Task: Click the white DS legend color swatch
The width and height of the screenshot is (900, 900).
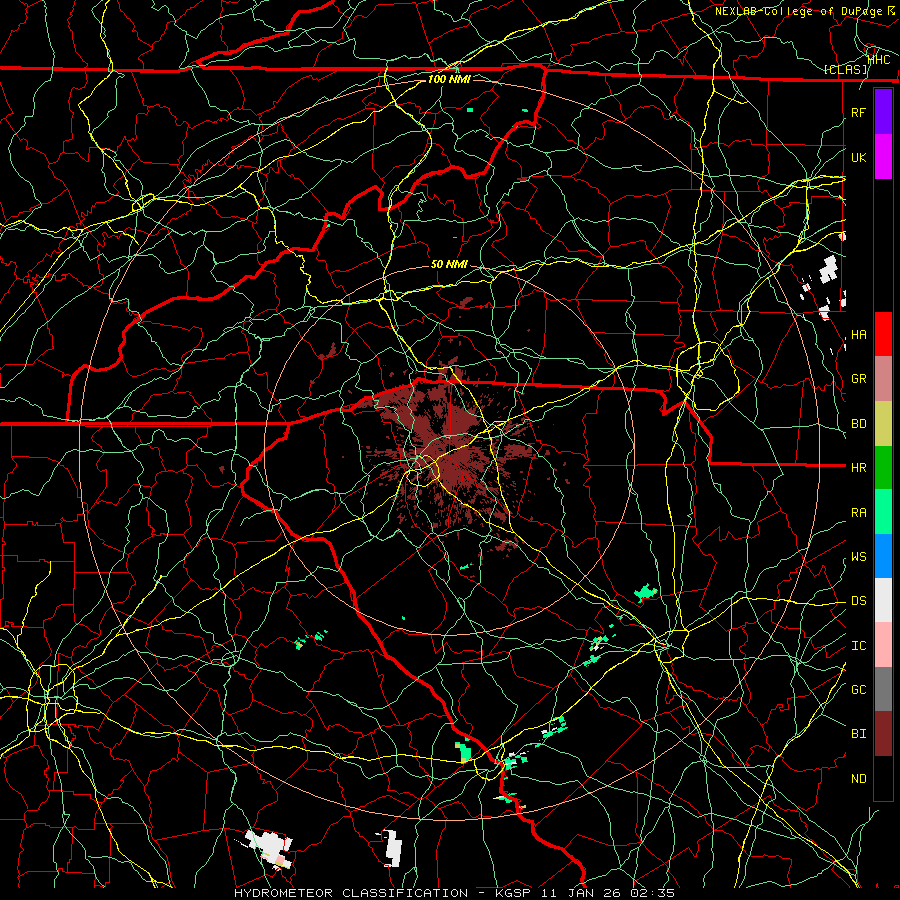Action: (883, 600)
